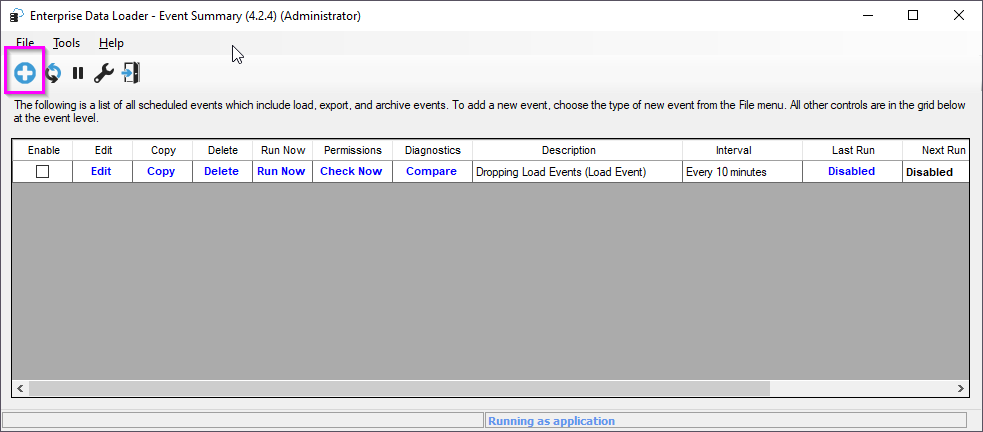The image size is (983, 432).
Task: Click the horizontal scrollbar right arrow
Action: pos(960,388)
